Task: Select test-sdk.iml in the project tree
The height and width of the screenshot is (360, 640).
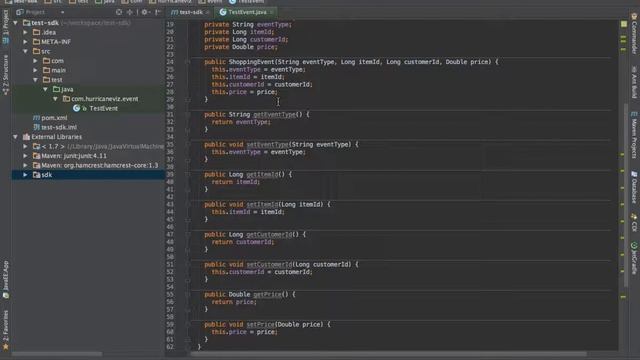Action: (59, 127)
